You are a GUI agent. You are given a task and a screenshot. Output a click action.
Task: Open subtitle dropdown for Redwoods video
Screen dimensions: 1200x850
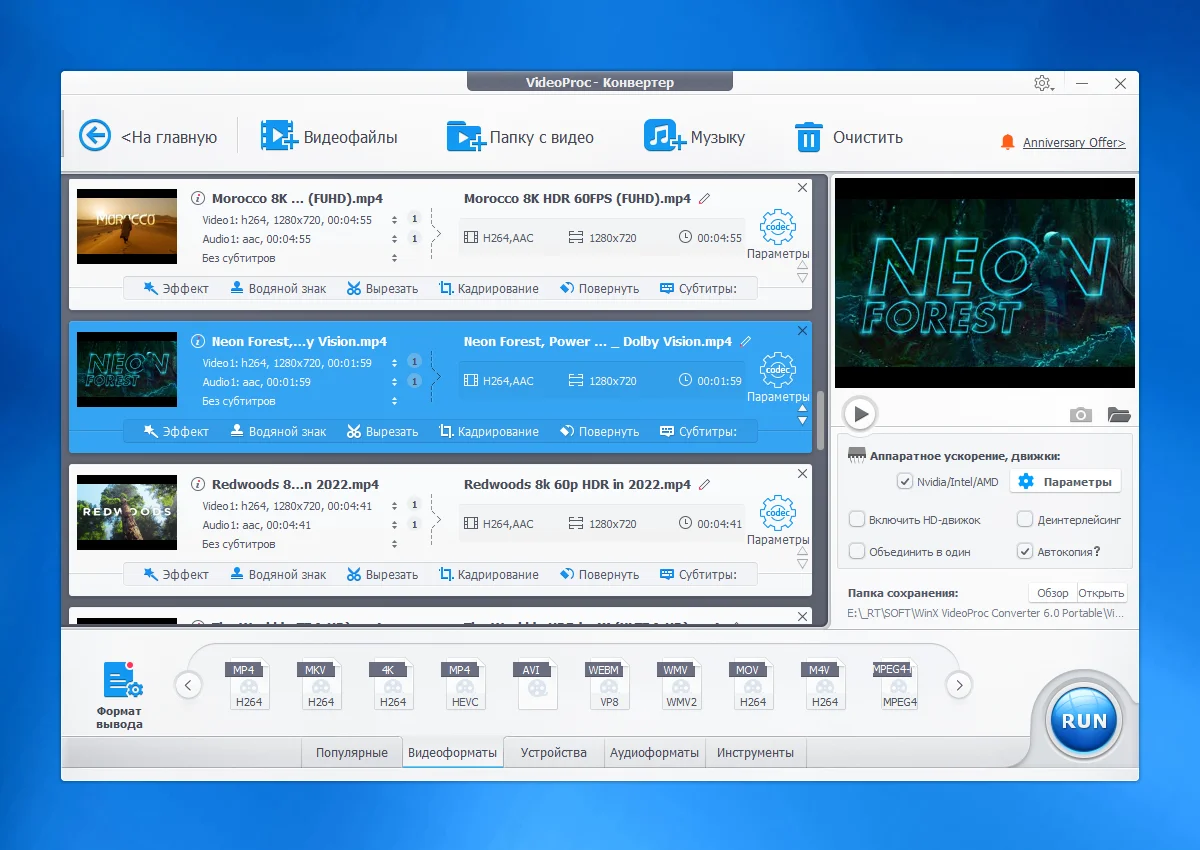(394, 545)
